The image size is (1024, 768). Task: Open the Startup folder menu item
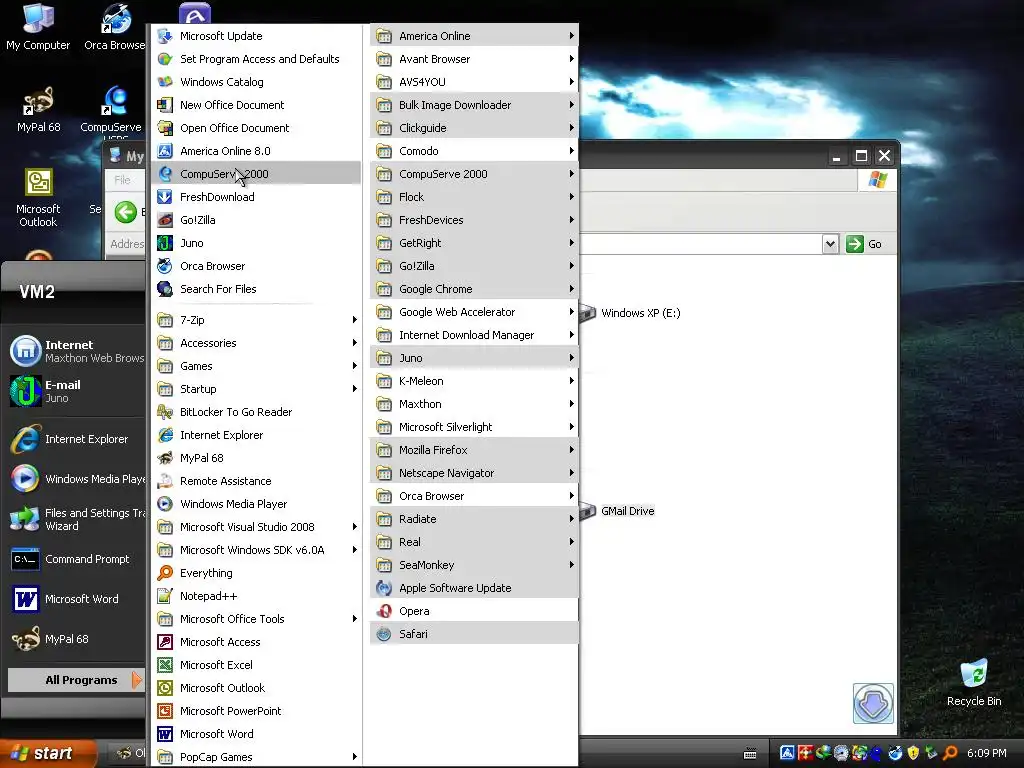pyautogui.click(x=256, y=389)
